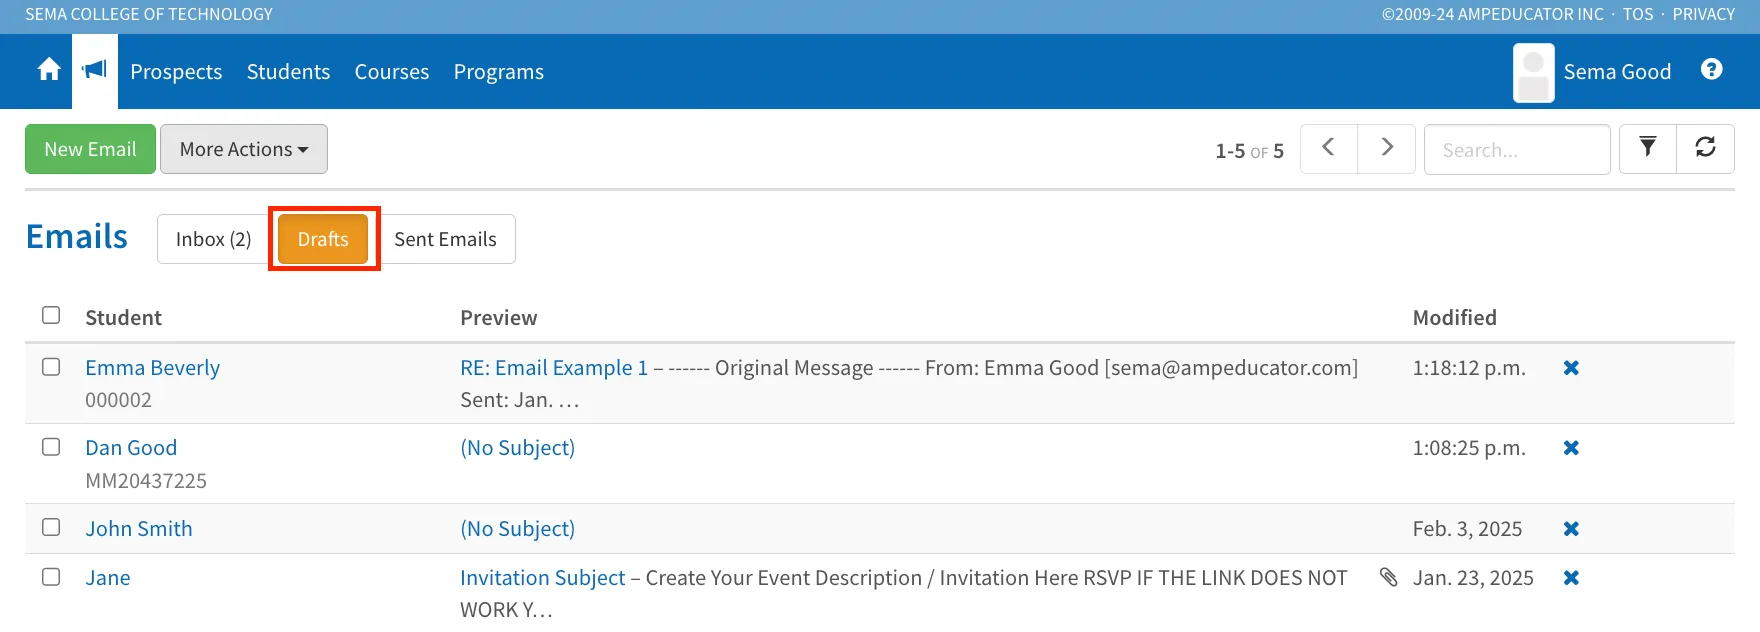The height and width of the screenshot is (632, 1760).
Task: Open the RE: Email Example 1 draft
Action: 554,368
